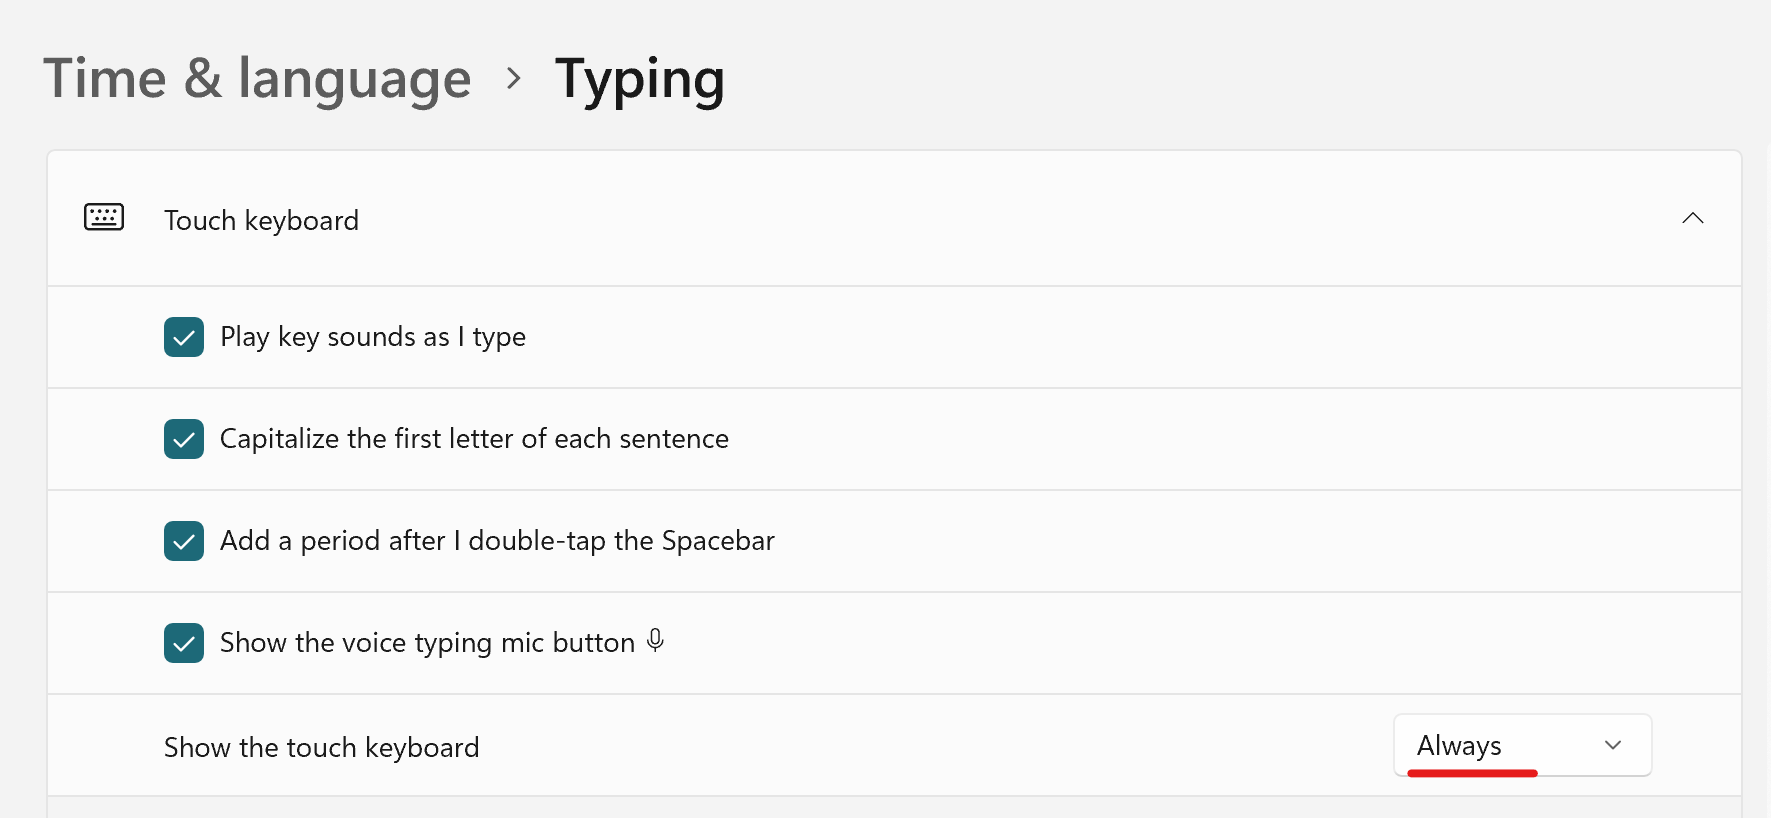The width and height of the screenshot is (1772, 818).
Task: Click the down arrow beside Always
Action: pos(1612,745)
